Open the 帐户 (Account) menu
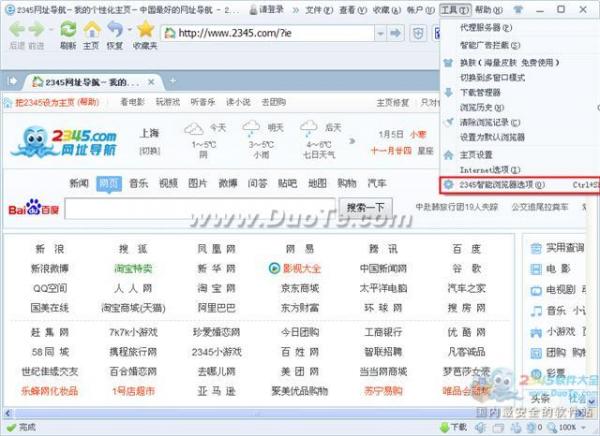 click(x=421, y=10)
